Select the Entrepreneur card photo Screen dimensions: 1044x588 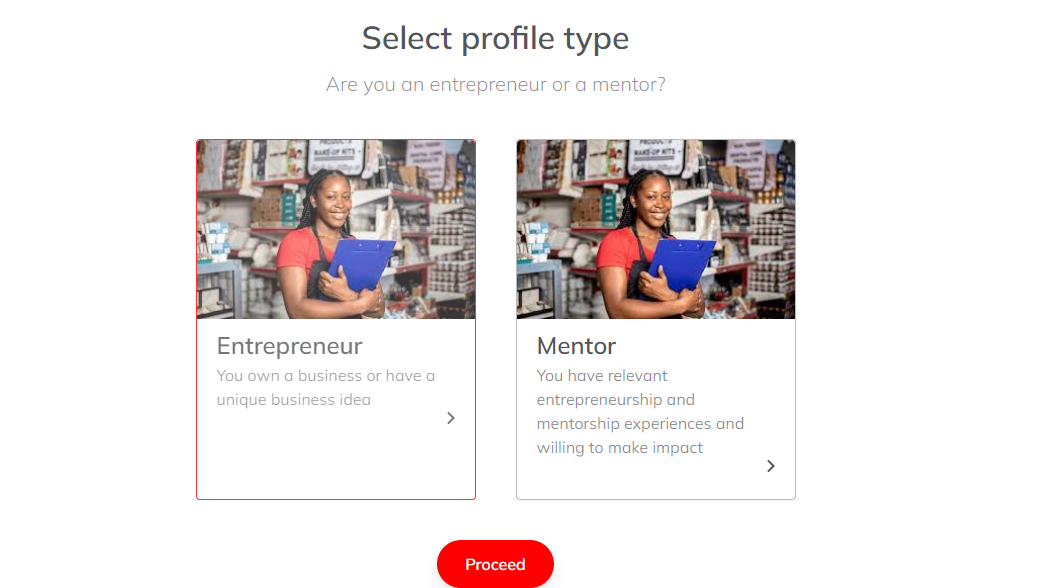[x=336, y=229]
